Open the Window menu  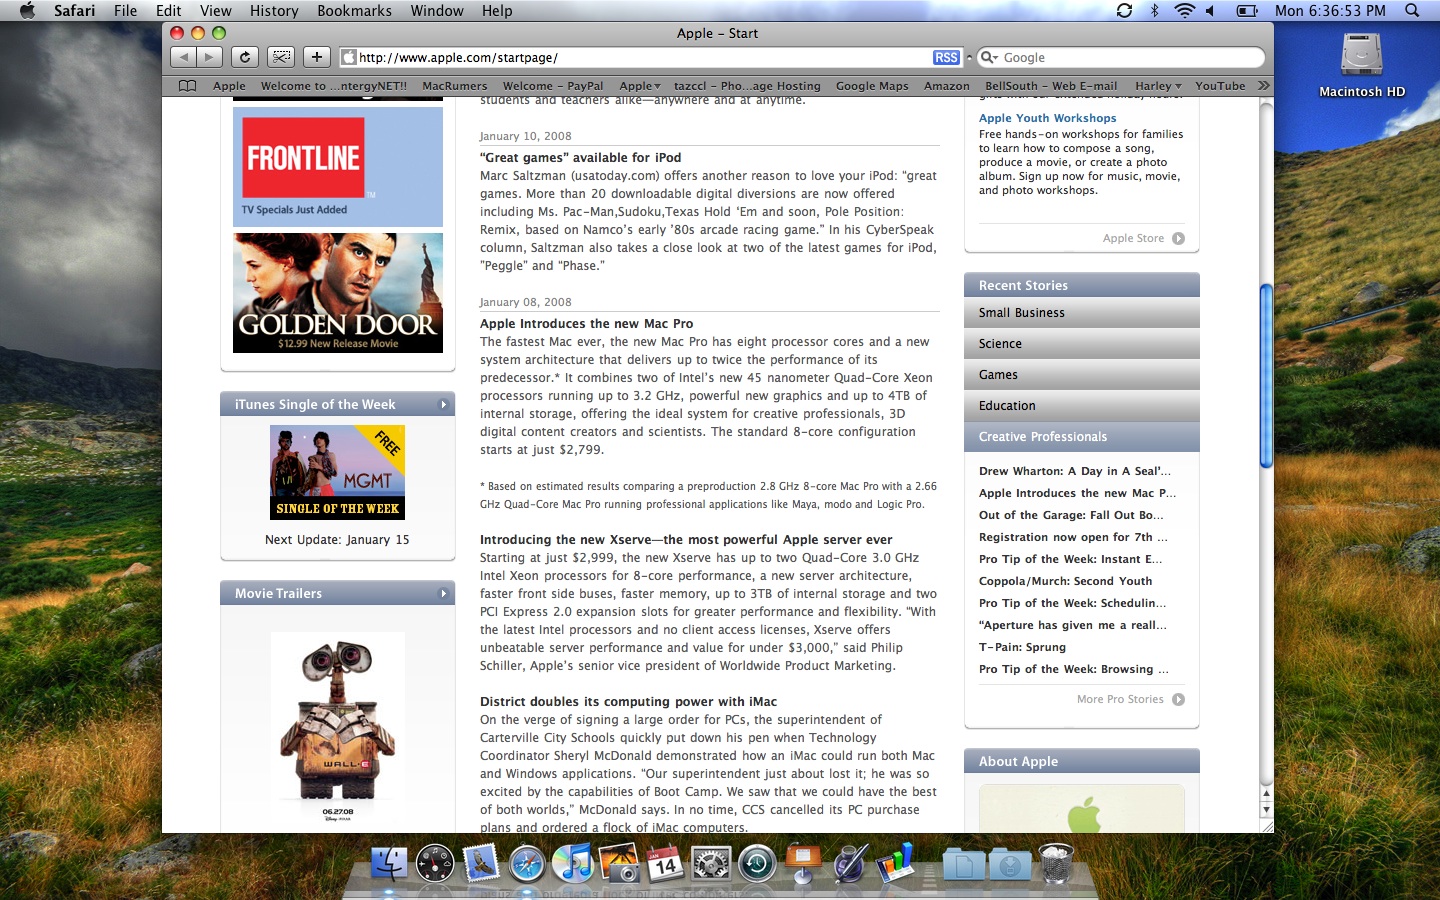[x=437, y=10]
